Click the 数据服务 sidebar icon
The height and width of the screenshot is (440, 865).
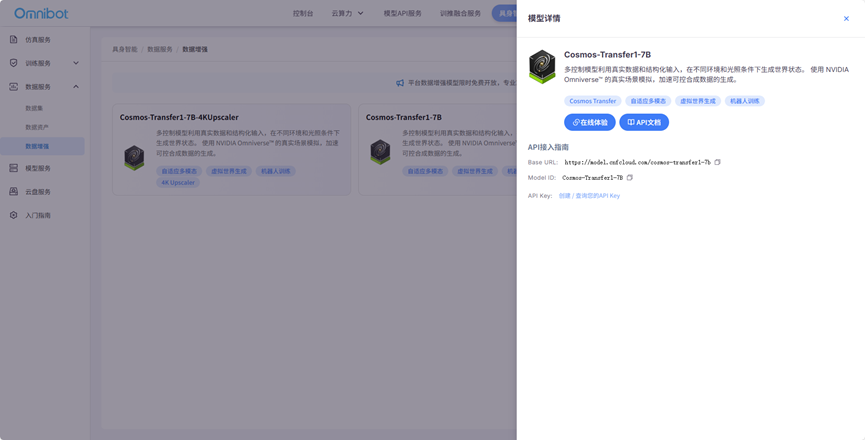14,87
